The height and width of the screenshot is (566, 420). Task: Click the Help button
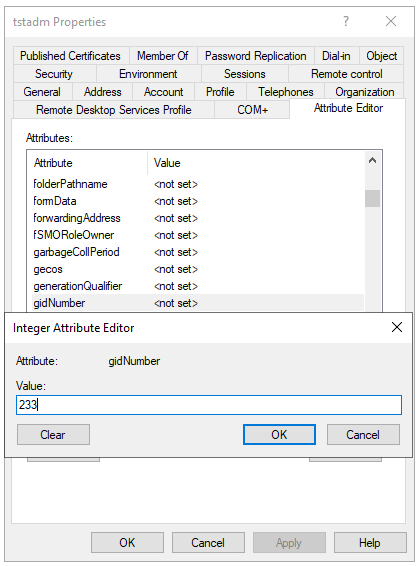coord(370,543)
